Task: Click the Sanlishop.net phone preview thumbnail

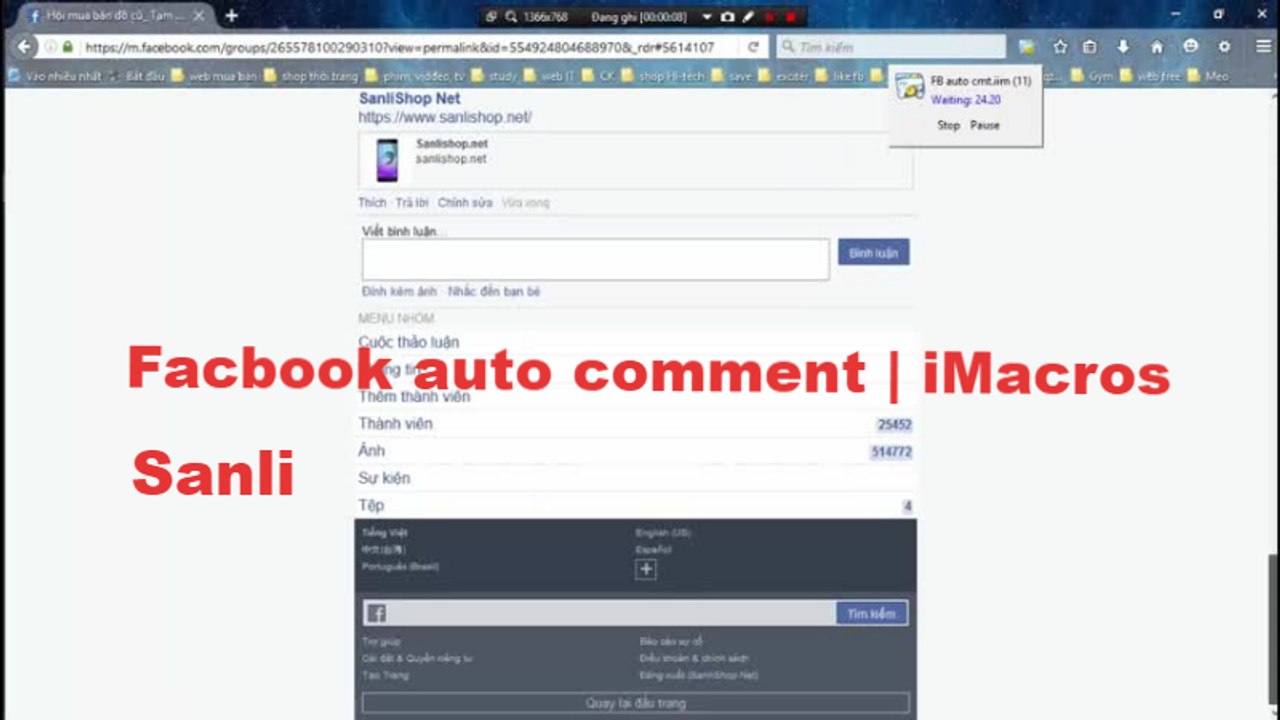Action: (387, 160)
